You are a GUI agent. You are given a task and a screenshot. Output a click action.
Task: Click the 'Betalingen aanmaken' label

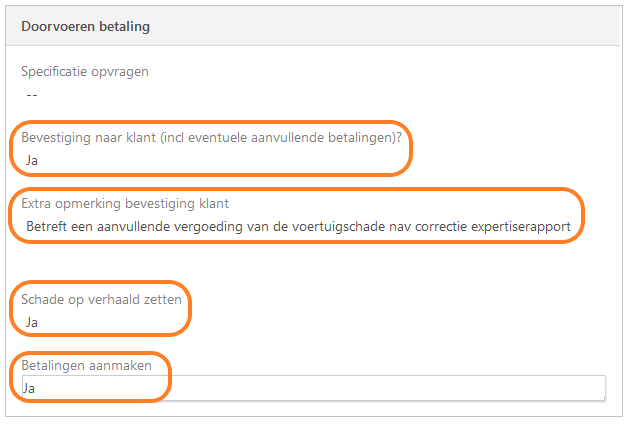tap(86, 366)
